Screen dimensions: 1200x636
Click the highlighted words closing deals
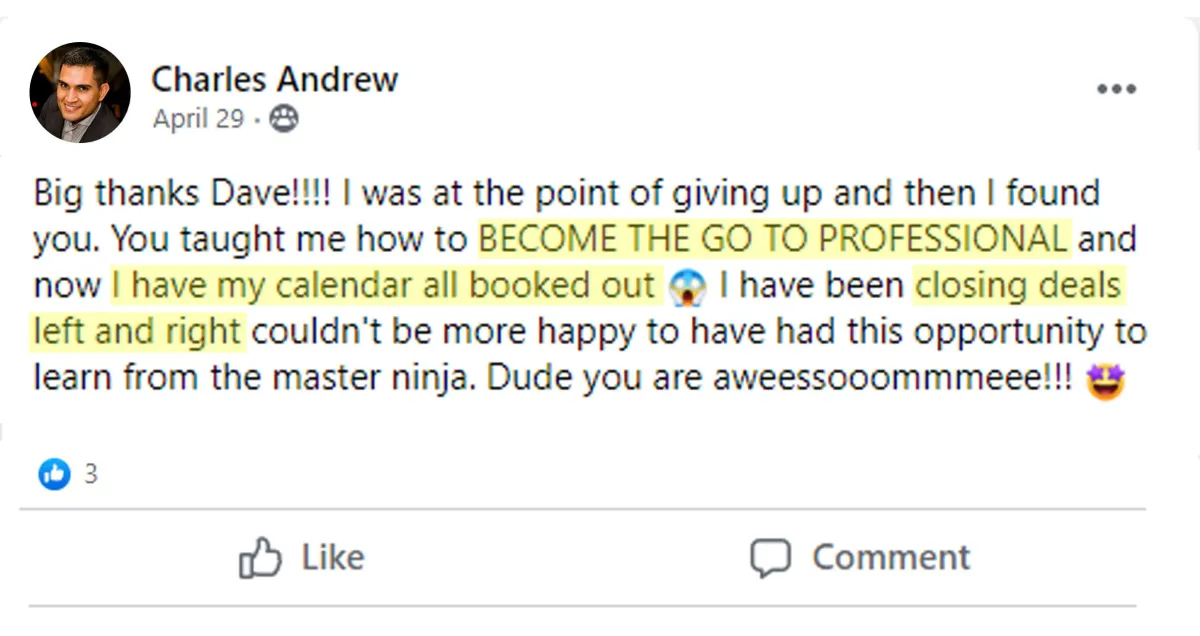pos(1019,287)
